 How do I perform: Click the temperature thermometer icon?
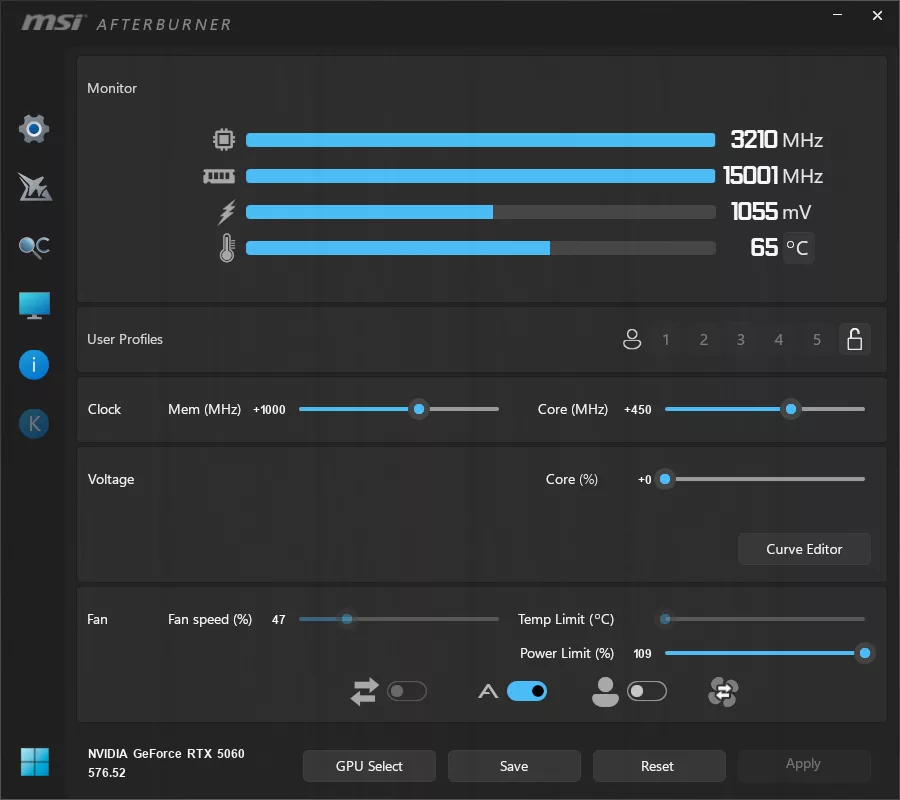coord(227,248)
